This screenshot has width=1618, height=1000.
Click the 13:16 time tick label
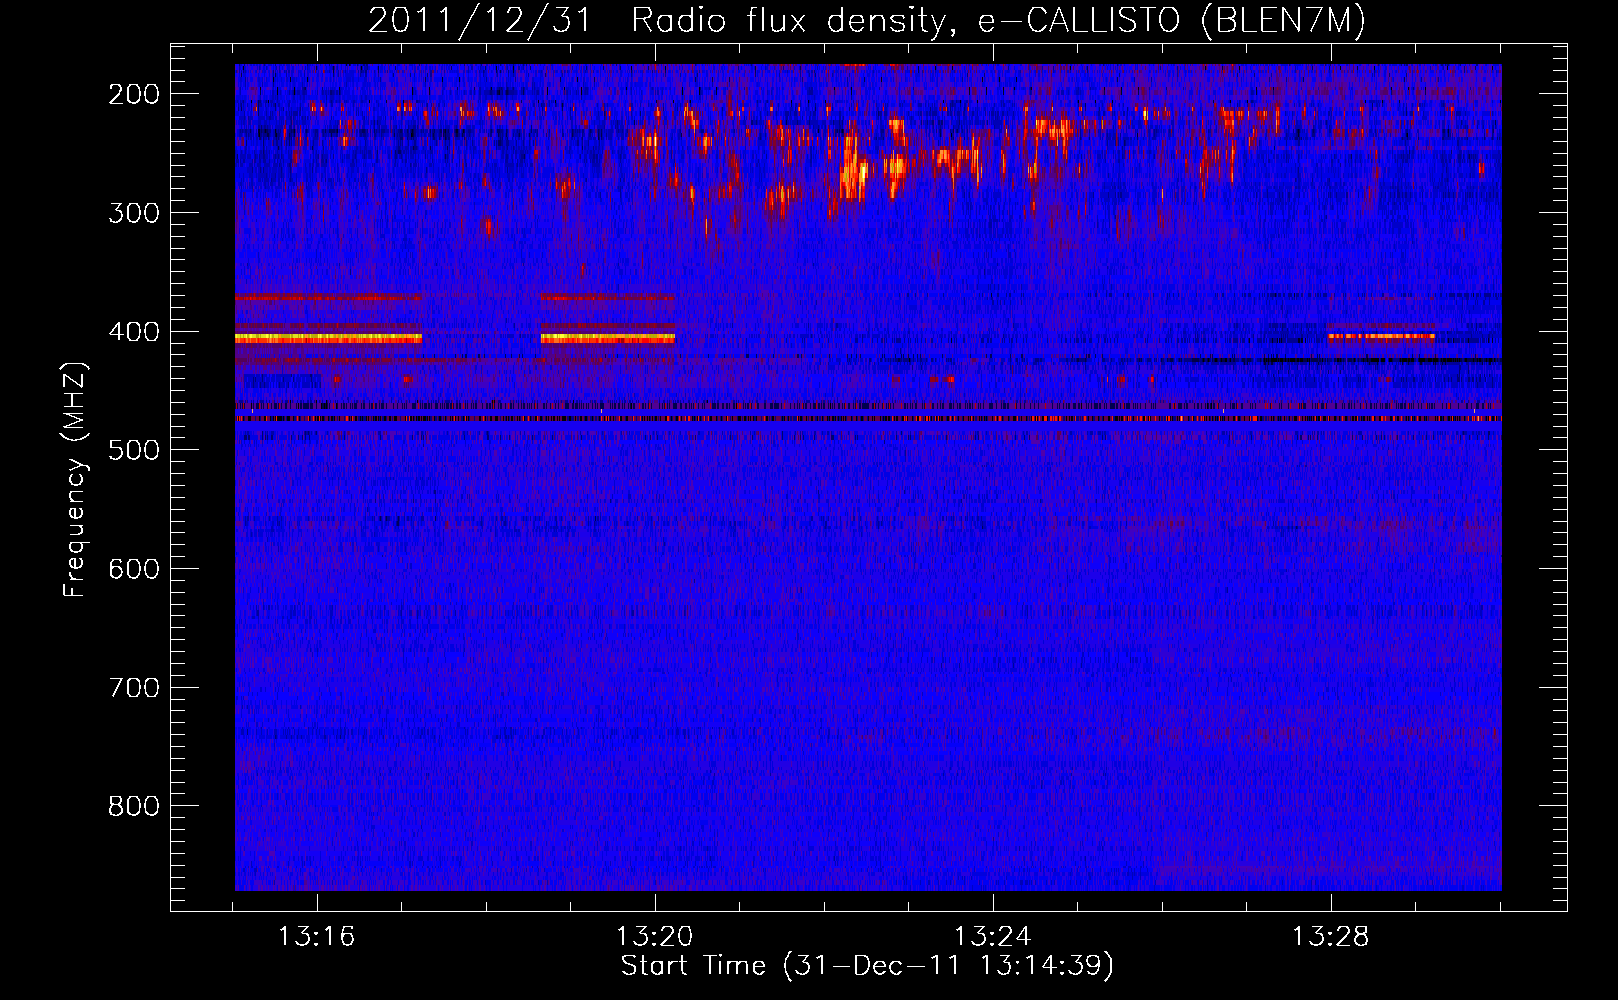(317, 937)
